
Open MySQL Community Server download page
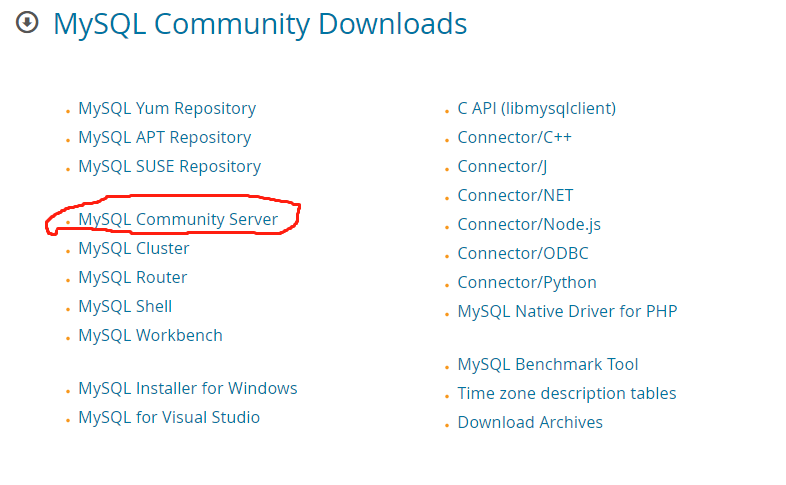[x=178, y=219]
